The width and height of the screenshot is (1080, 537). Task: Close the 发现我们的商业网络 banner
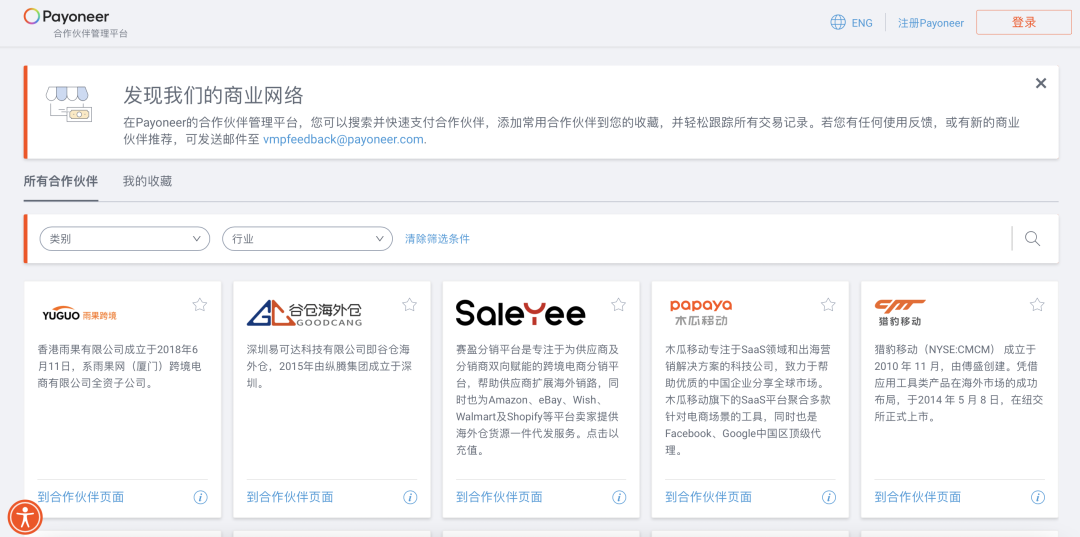point(1041,83)
